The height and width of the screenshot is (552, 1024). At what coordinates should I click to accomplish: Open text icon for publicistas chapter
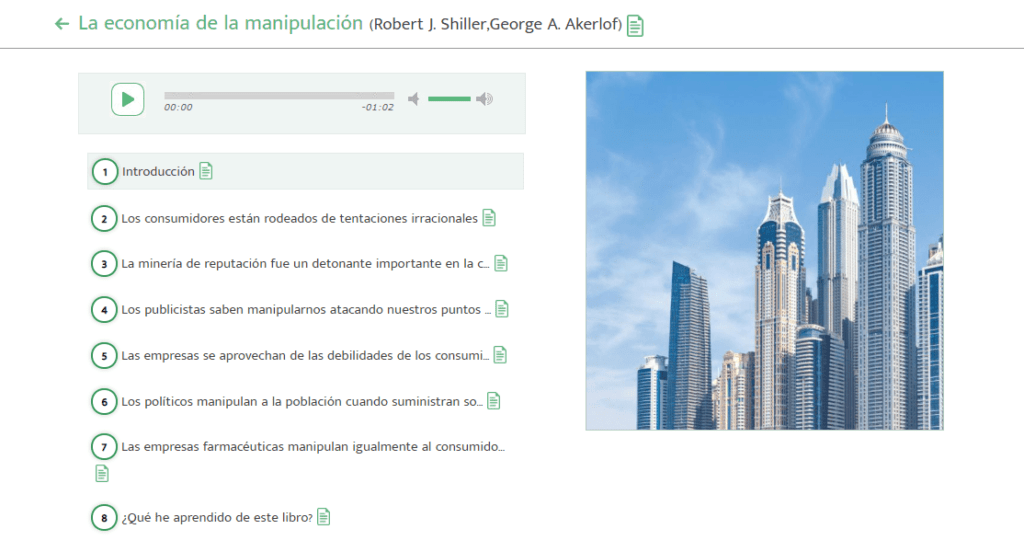pyautogui.click(x=502, y=309)
